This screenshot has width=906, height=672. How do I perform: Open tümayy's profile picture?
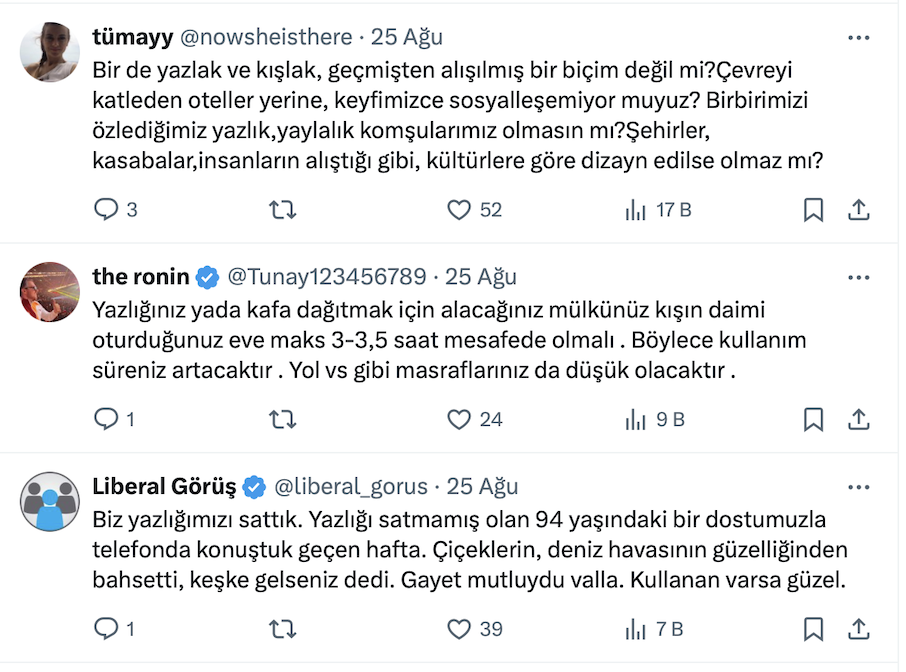49,53
